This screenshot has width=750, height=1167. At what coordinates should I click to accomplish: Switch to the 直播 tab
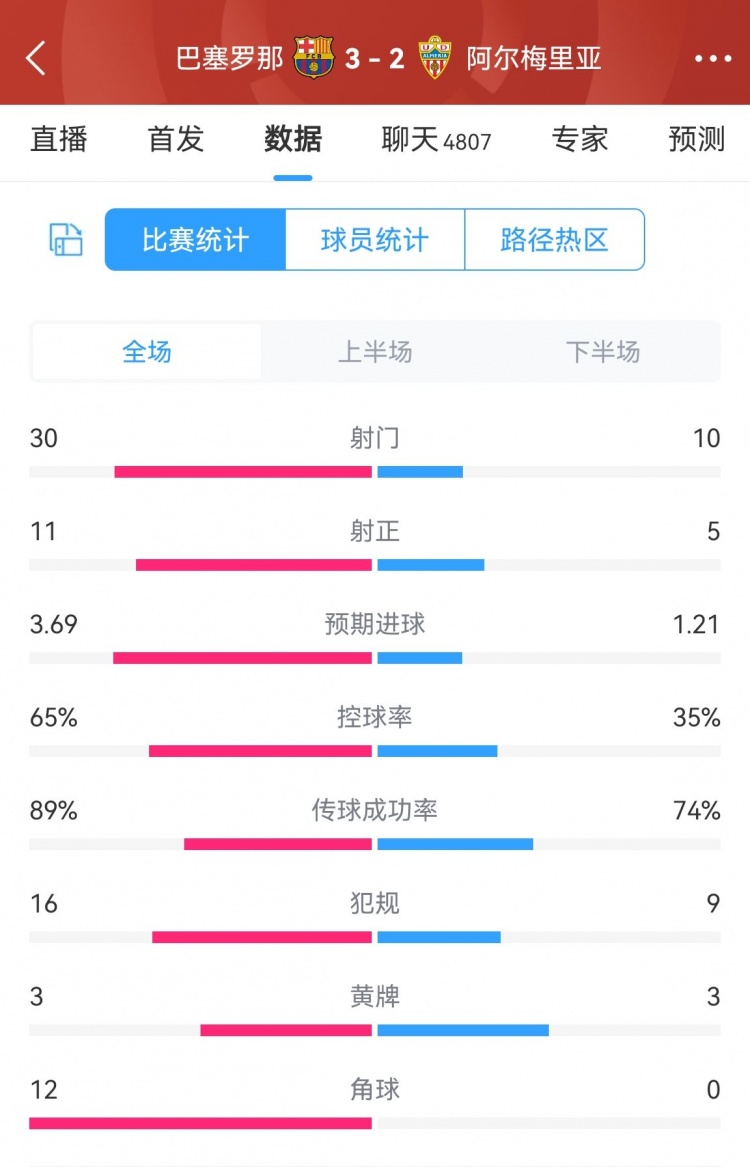[59, 140]
